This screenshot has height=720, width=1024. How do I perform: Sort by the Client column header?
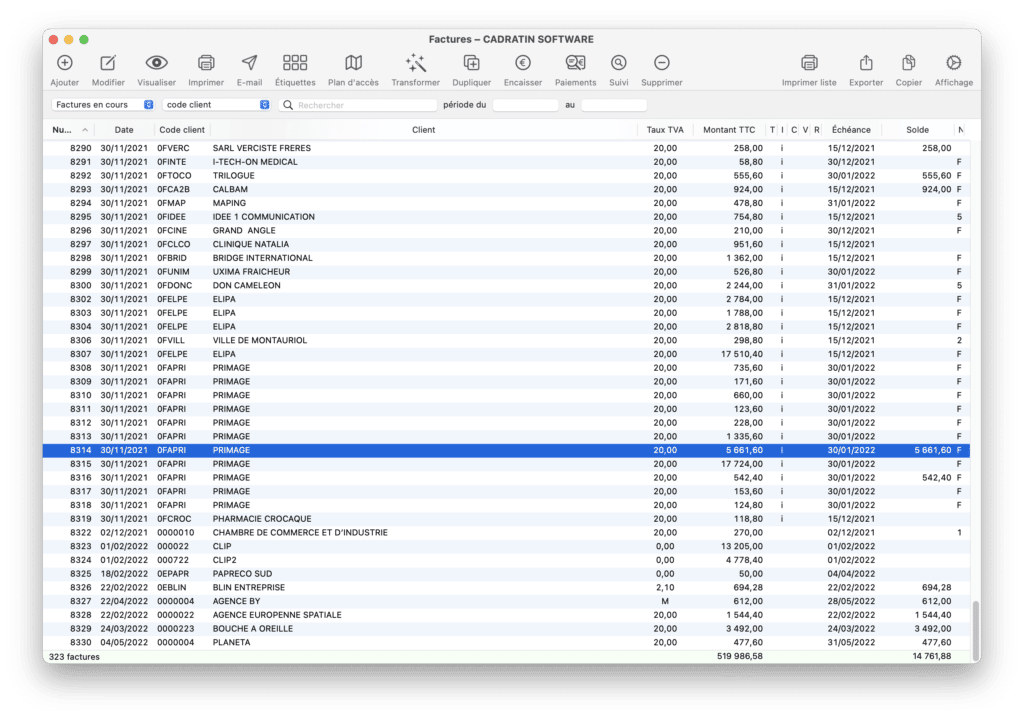point(423,130)
